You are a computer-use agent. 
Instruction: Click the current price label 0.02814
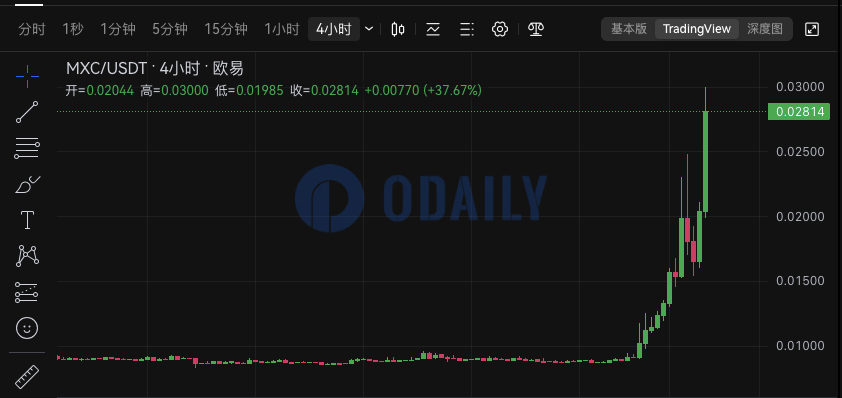(799, 112)
